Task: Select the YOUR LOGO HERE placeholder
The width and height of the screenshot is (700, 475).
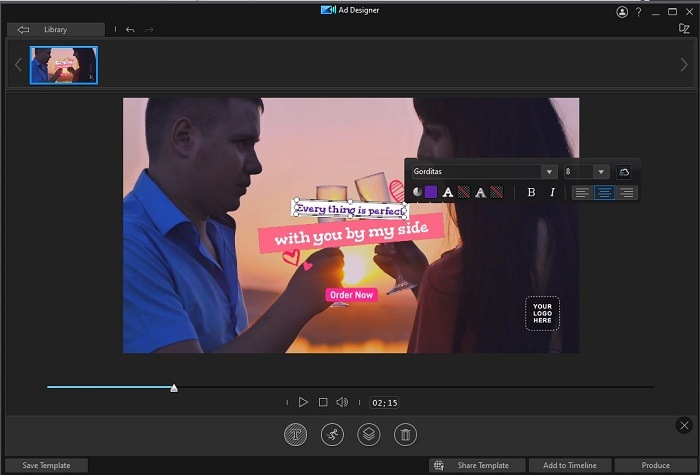Action: coord(542,313)
